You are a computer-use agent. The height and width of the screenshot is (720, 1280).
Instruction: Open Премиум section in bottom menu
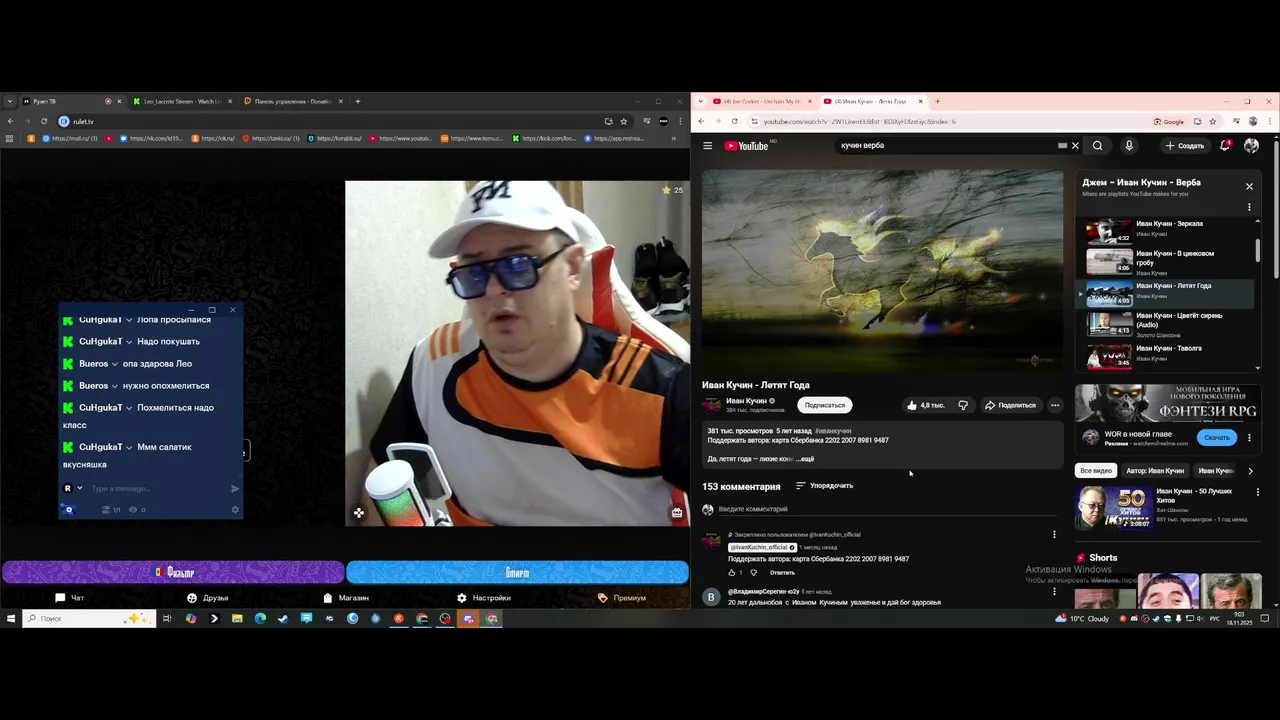622,598
